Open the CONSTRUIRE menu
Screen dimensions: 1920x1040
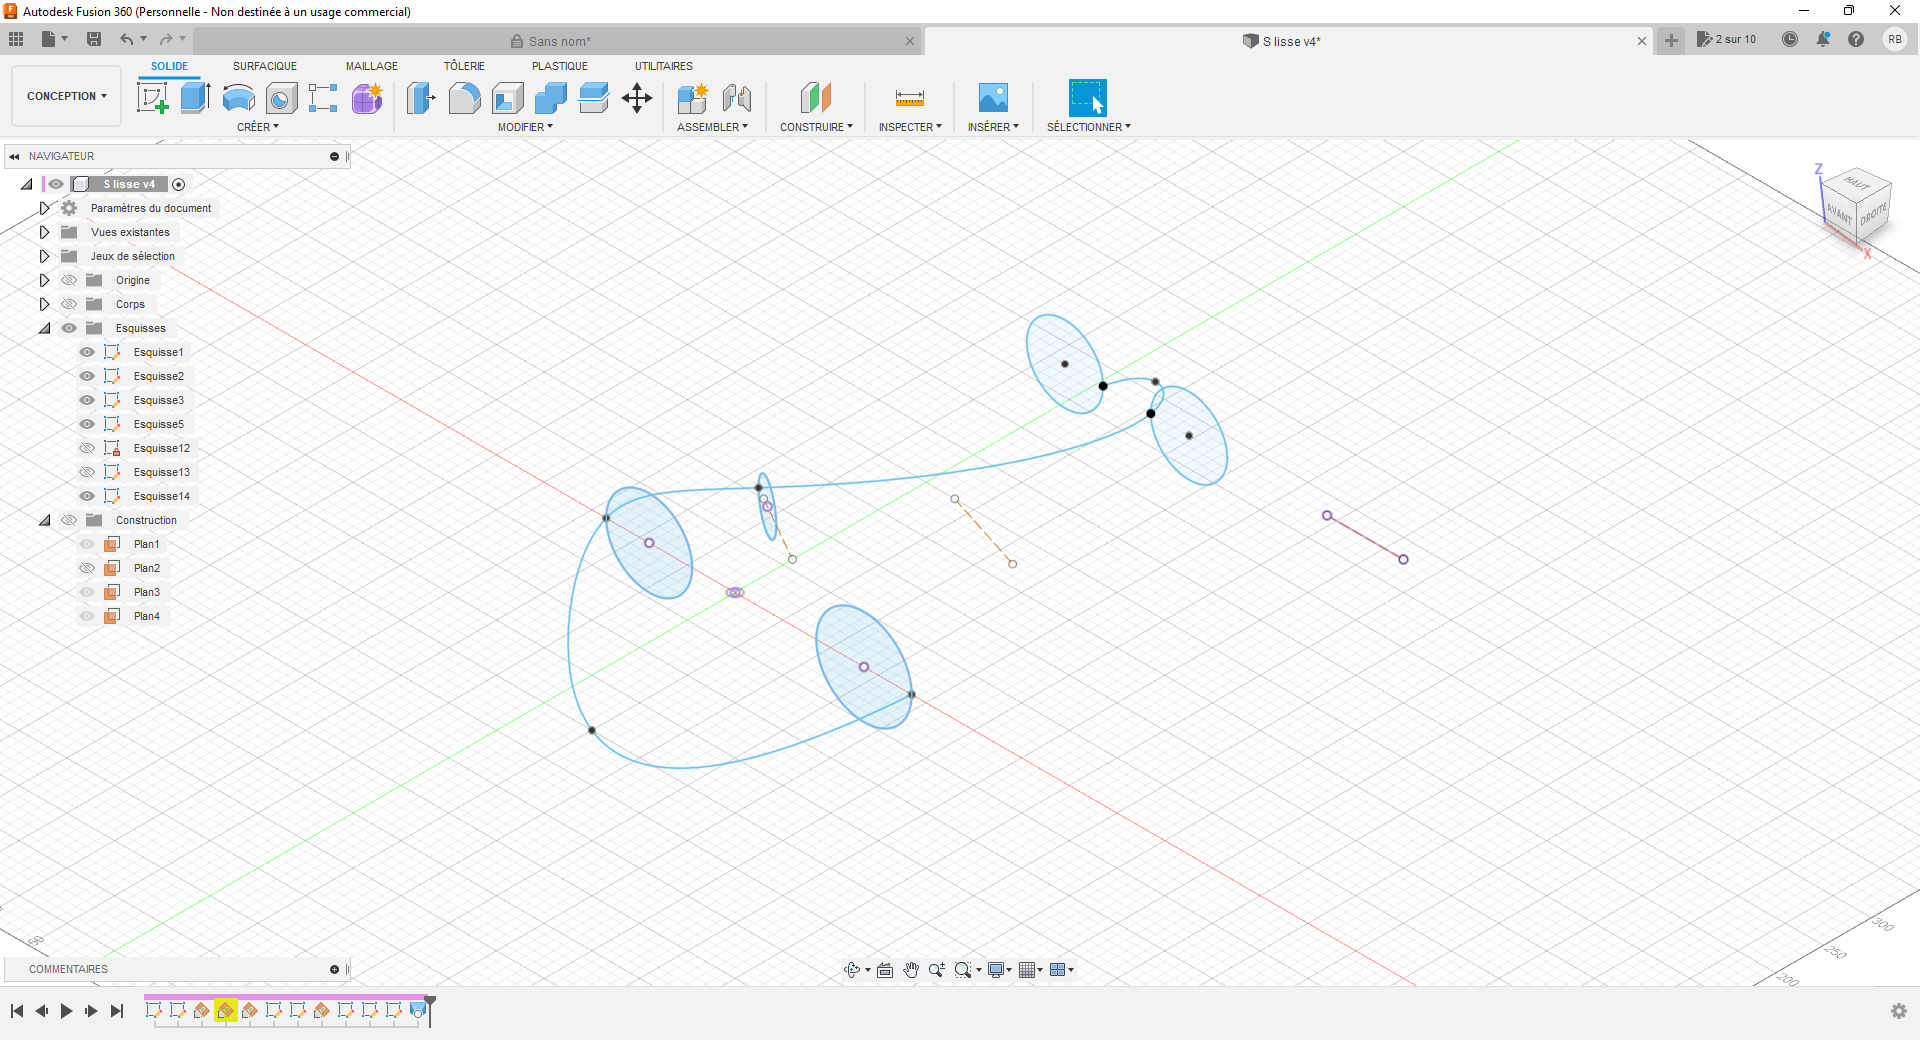point(816,127)
